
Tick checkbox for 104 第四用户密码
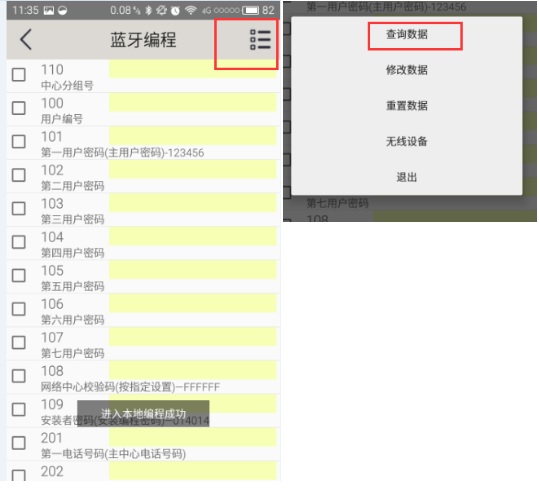click(x=19, y=242)
